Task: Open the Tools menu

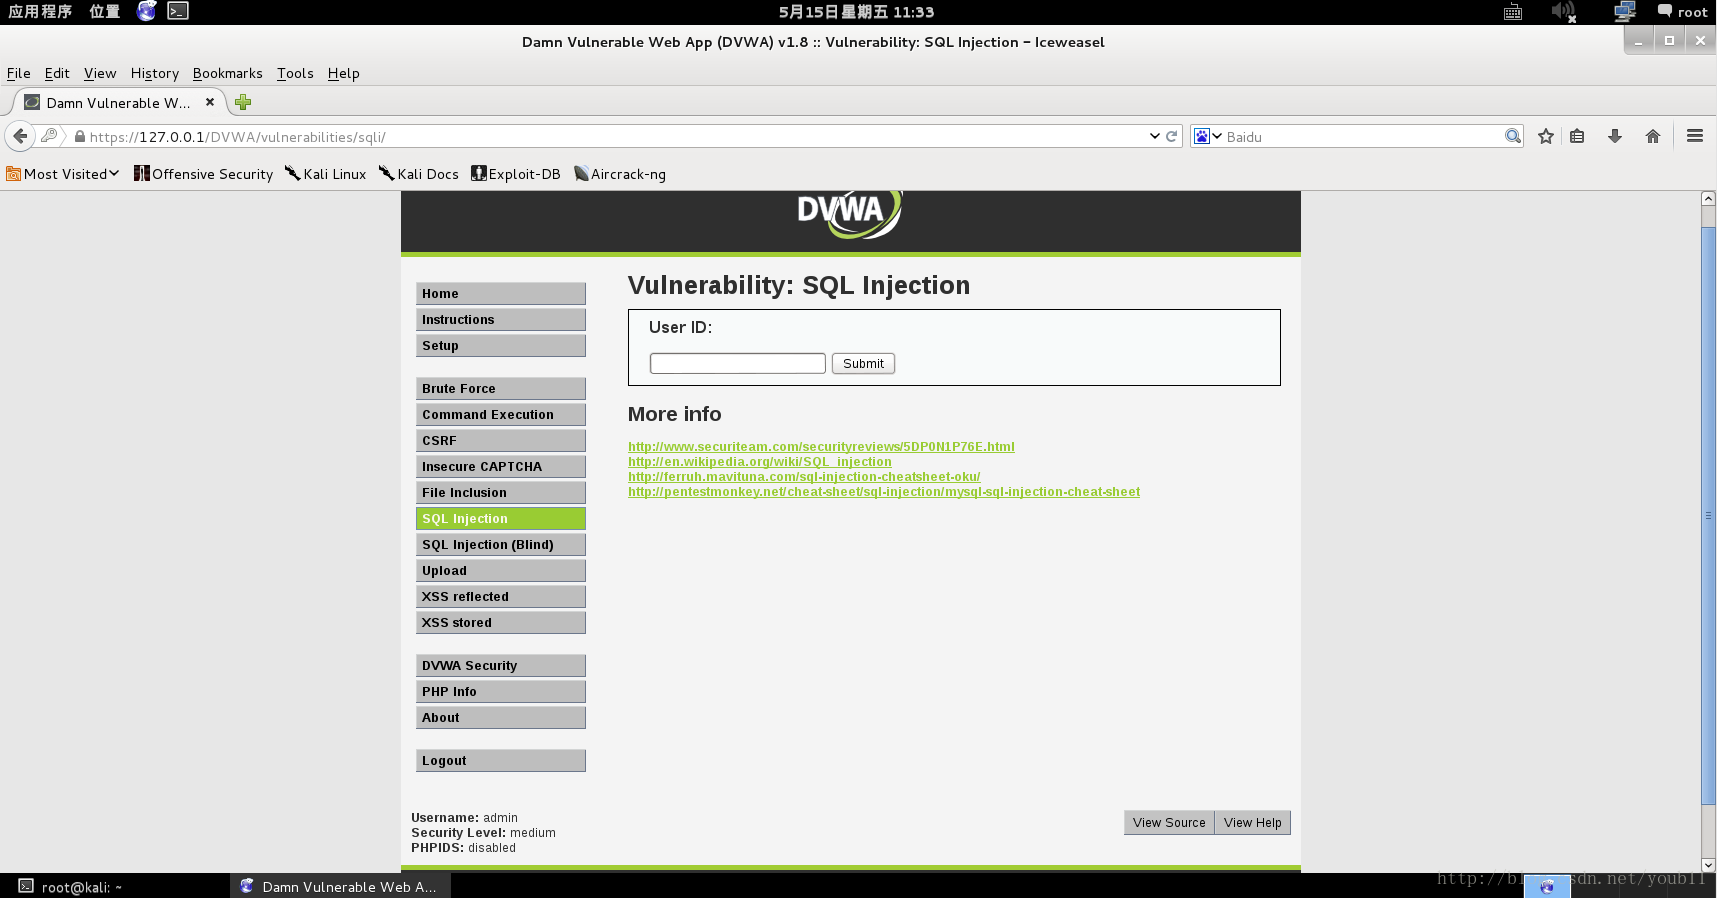Action: pos(295,73)
